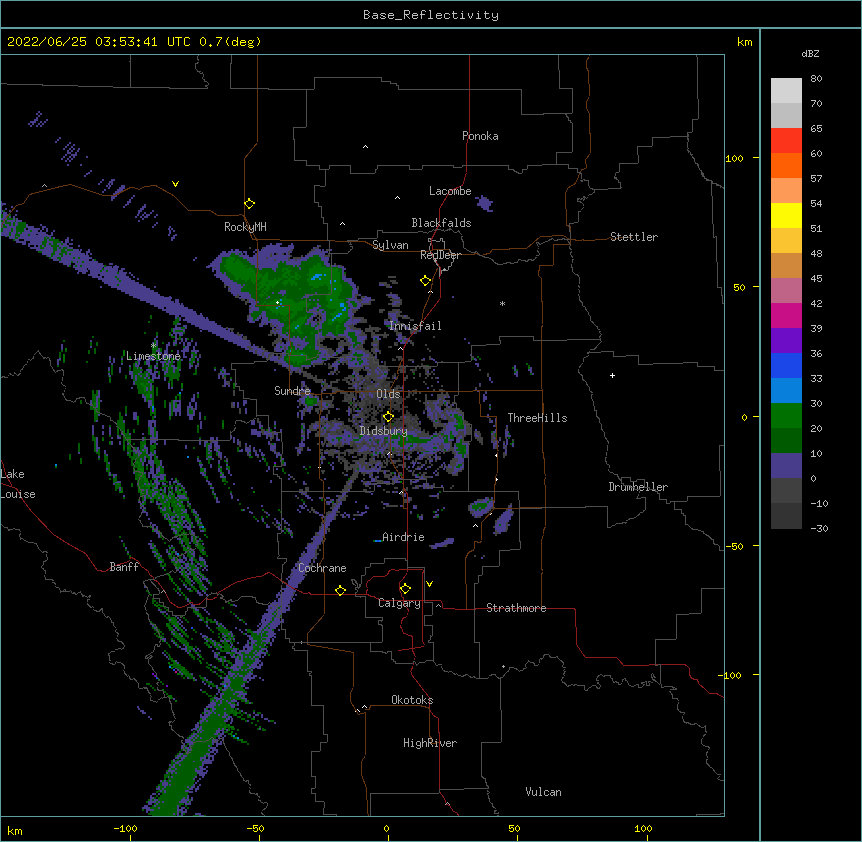The width and height of the screenshot is (862, 842).
Task: Click the Okotoks town label
Action: (x=412, y=700)
